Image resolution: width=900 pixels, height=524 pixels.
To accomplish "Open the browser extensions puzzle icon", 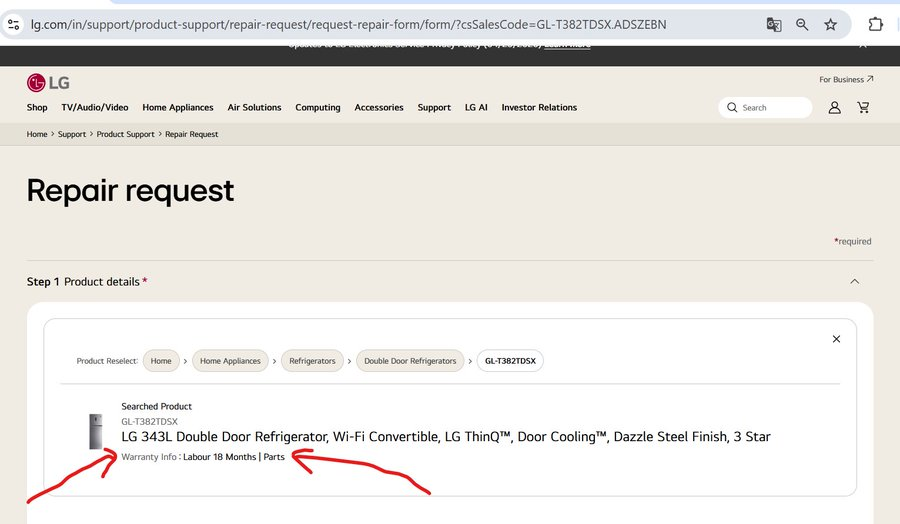I will [875, 24].
